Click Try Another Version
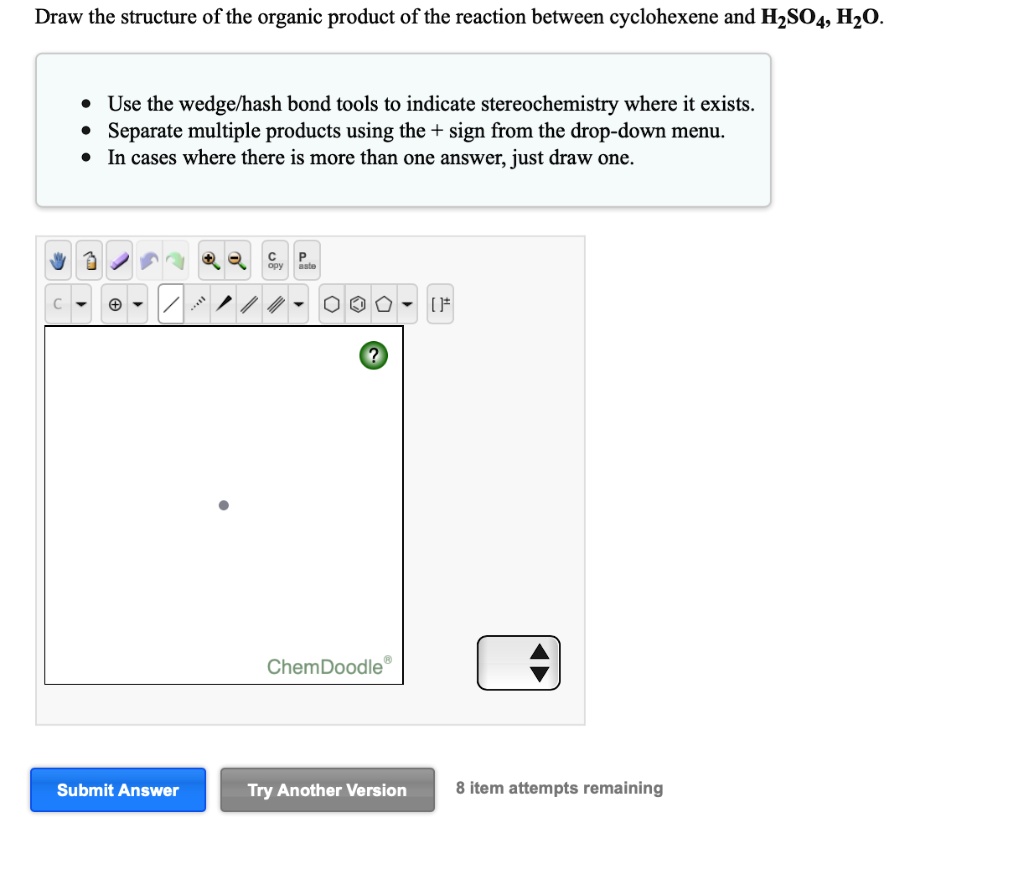This screenshot has width=1024, height=885. click(327, 790)
